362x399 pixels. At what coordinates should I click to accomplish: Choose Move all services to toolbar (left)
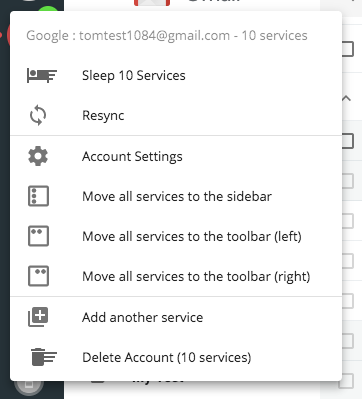[176, 236]
